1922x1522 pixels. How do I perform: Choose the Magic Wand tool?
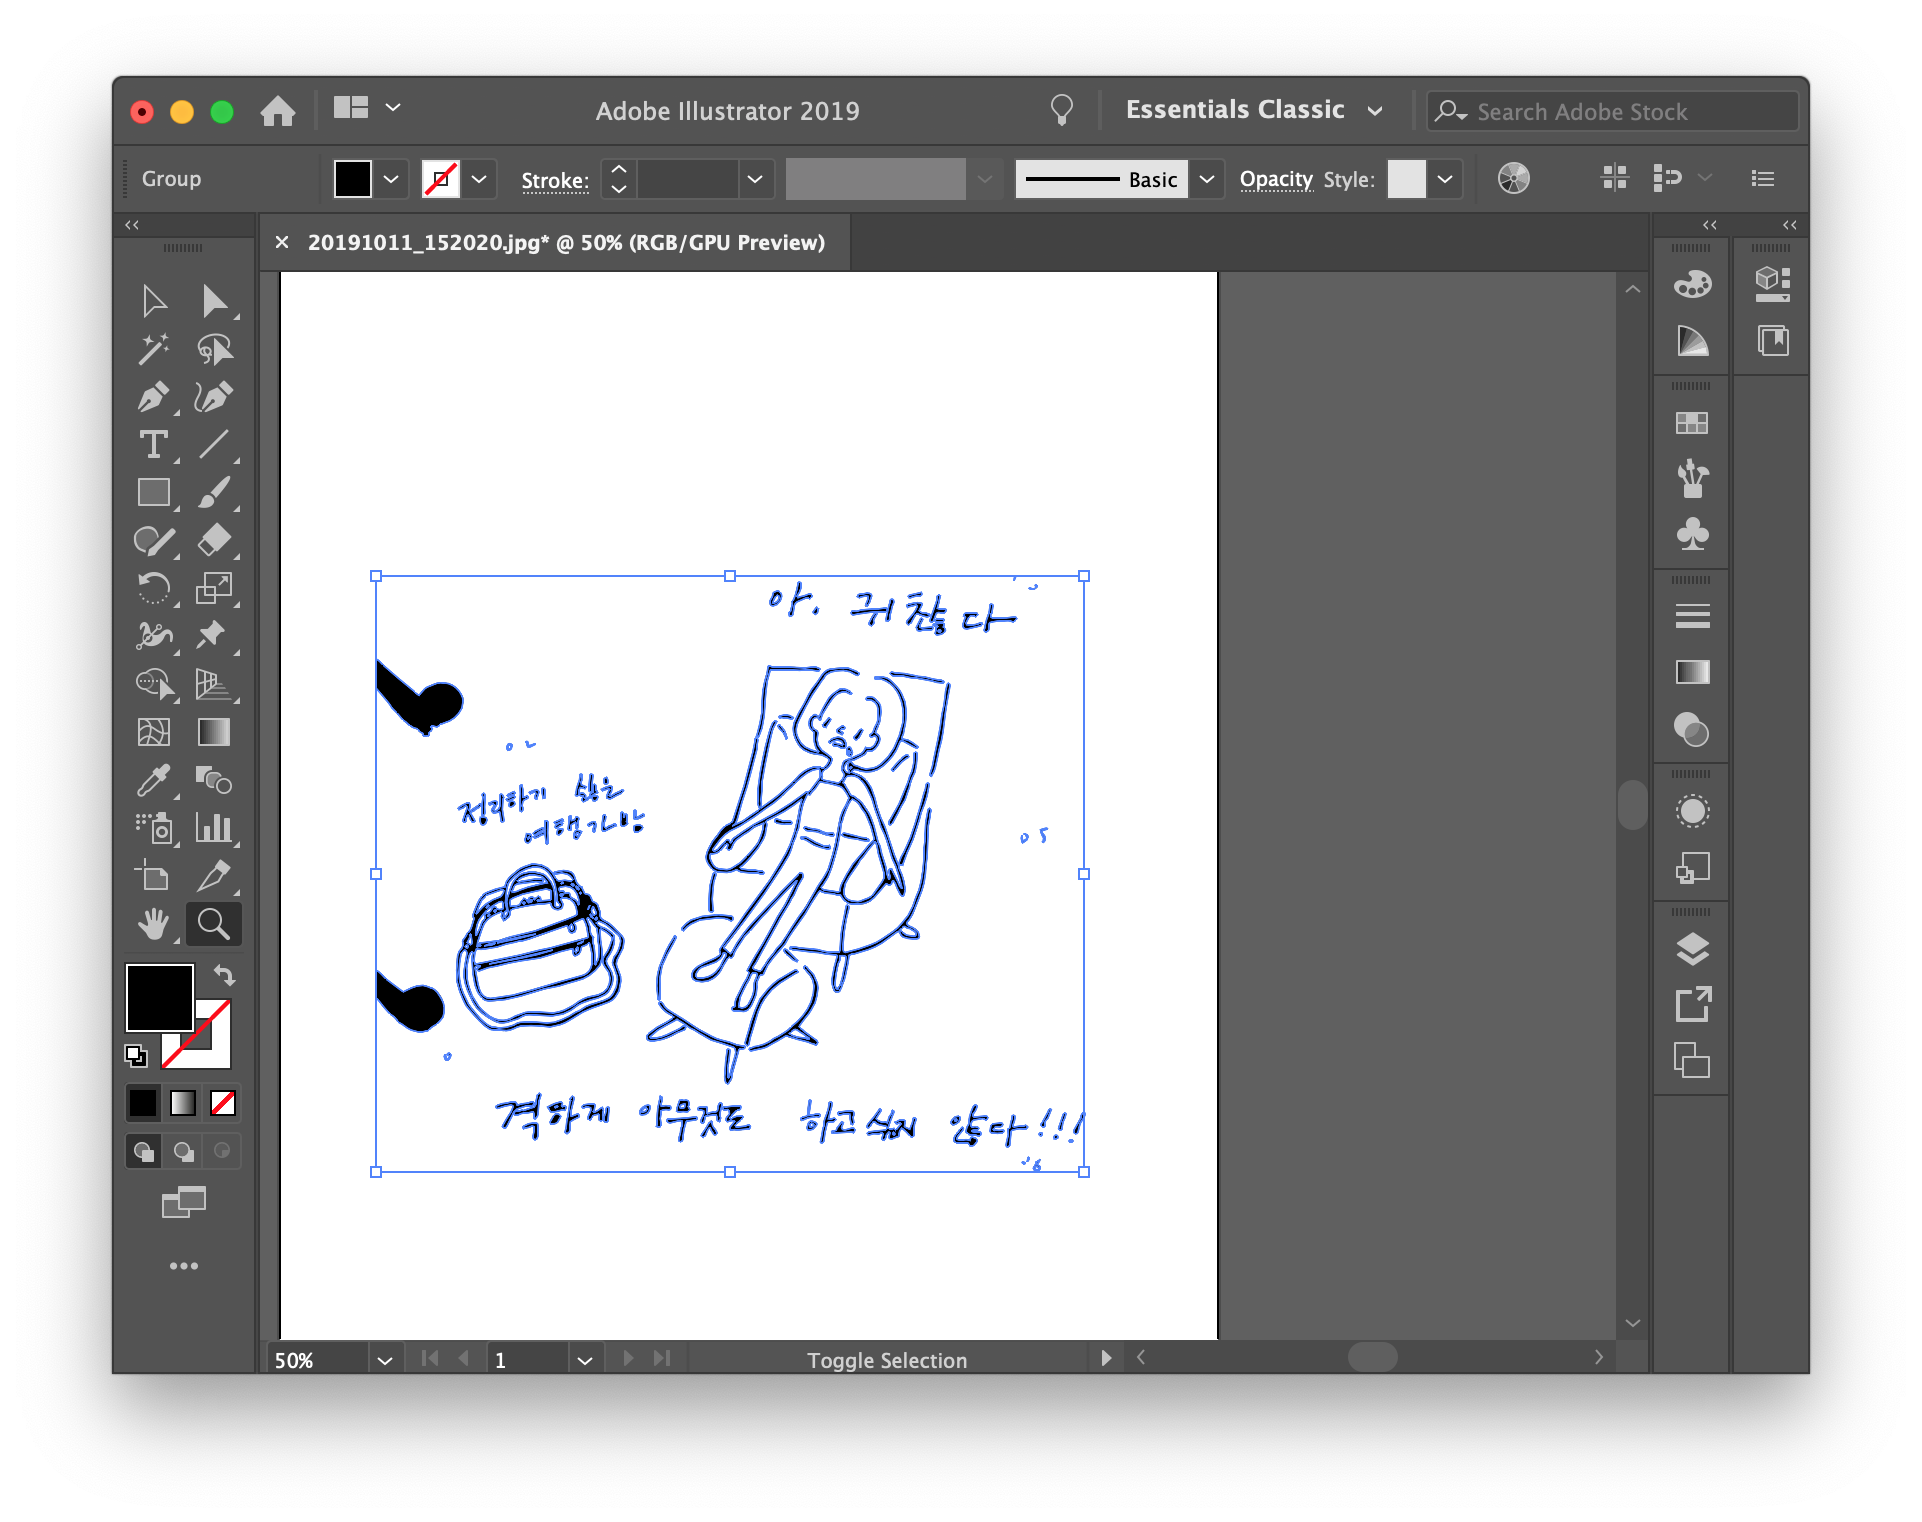(153, 349)
